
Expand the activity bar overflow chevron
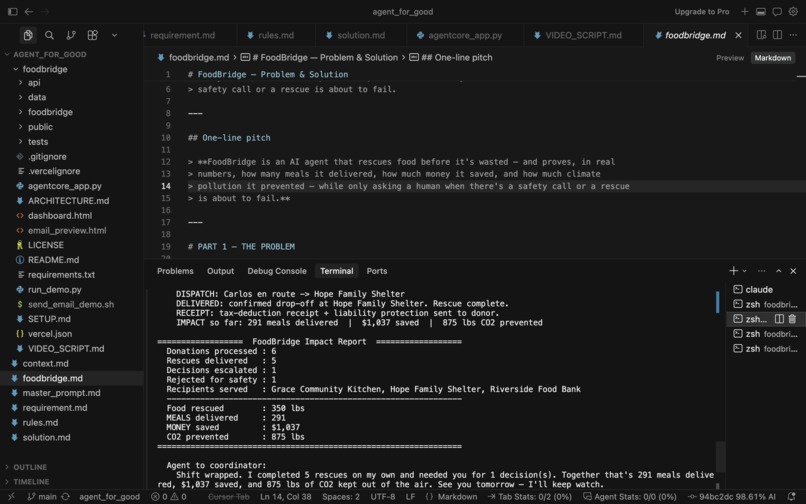[x=114, y=35]
